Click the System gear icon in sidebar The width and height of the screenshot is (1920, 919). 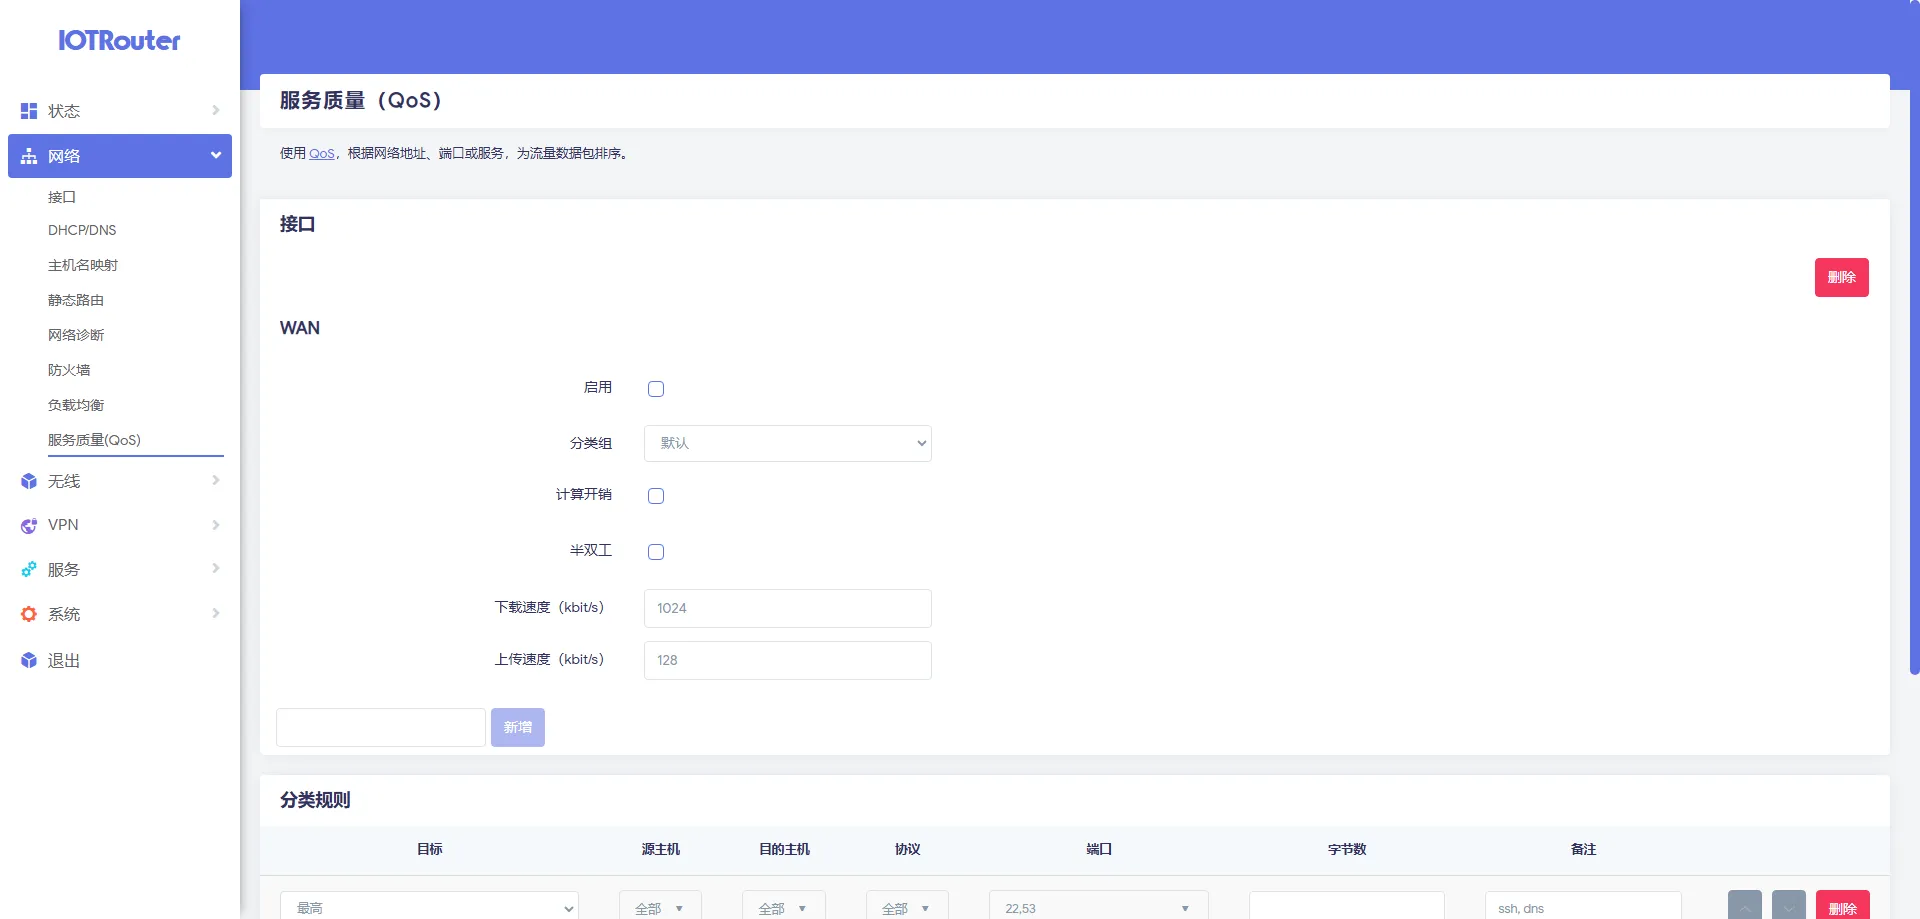(29, 615)
